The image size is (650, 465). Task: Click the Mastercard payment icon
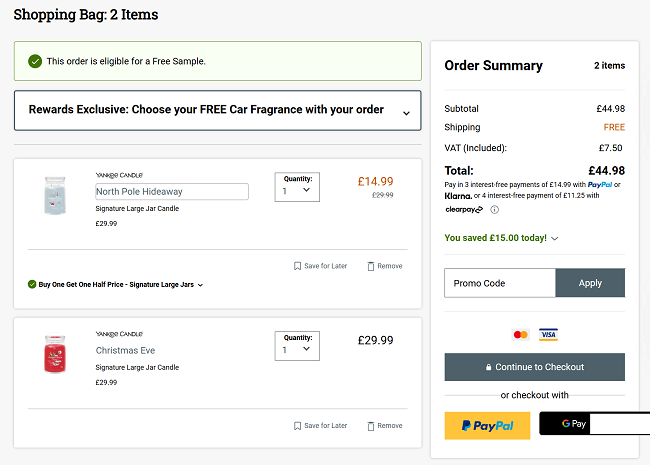coord(520,335)
